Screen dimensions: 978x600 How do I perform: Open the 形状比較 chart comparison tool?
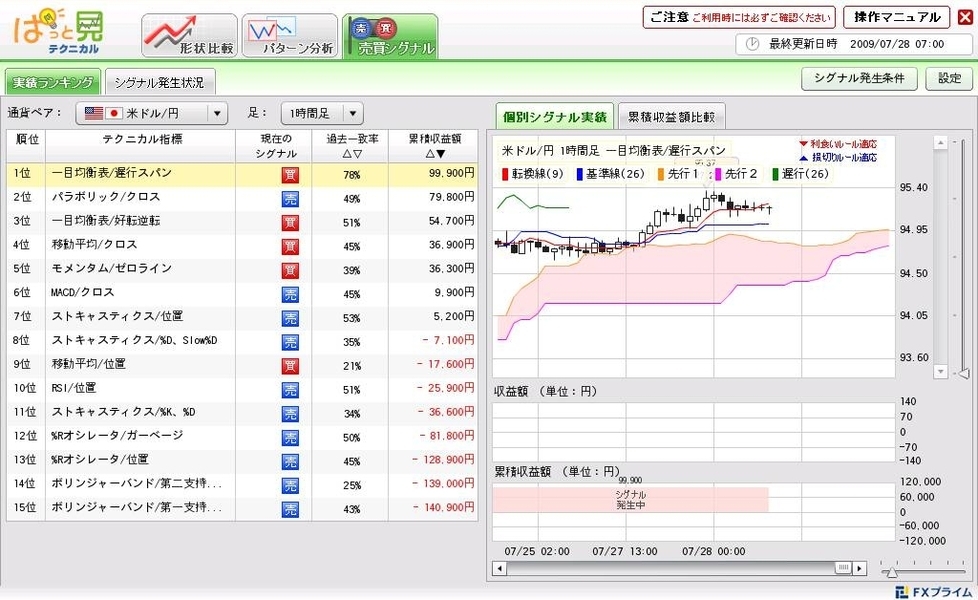click(x=190, y=36)
